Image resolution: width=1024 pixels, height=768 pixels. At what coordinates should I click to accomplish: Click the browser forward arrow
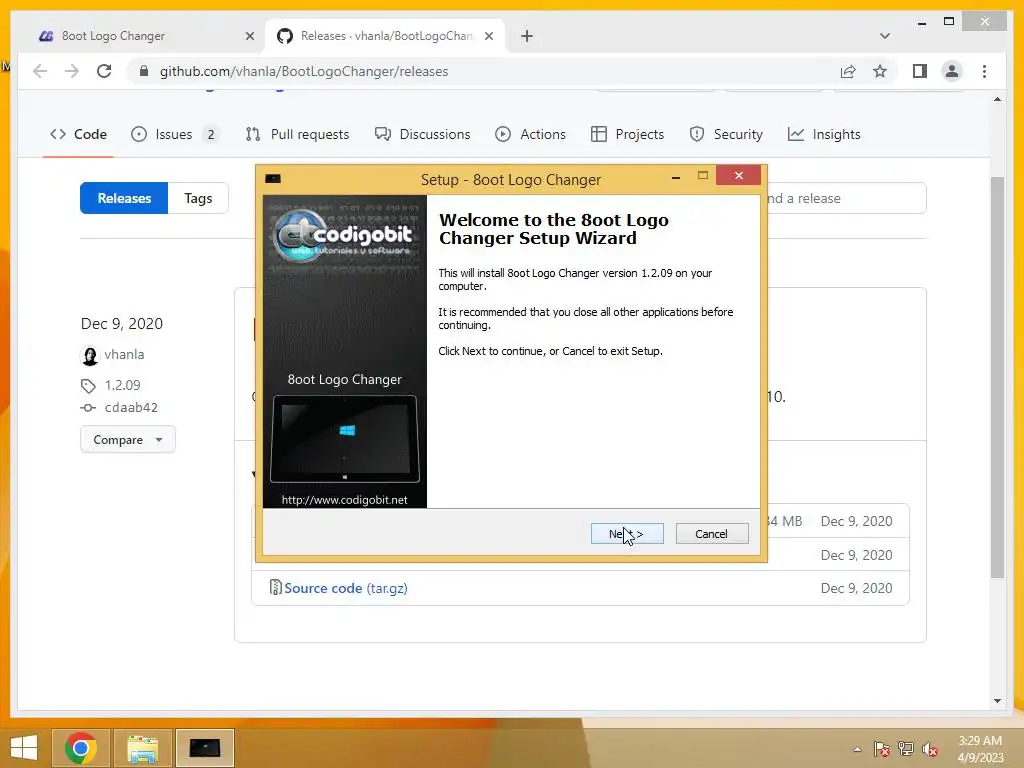[x=72, y=71]
